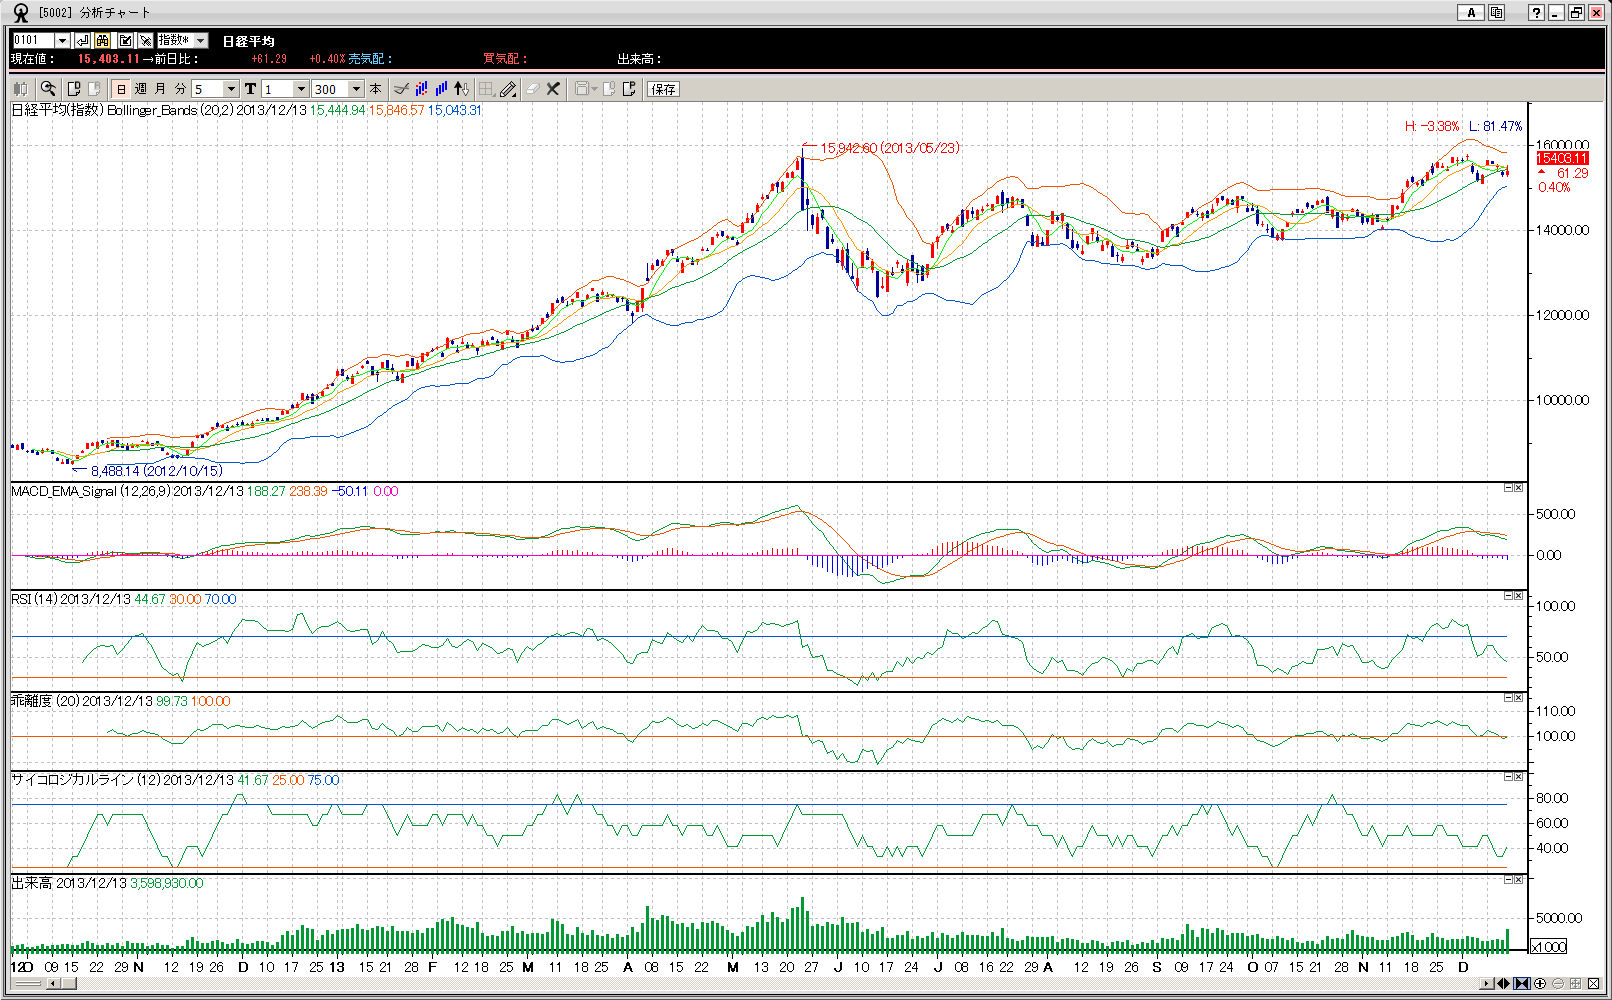Open the stock code 0101 dropdown arrow
1612x1000 pixels.
pos(62,40)
